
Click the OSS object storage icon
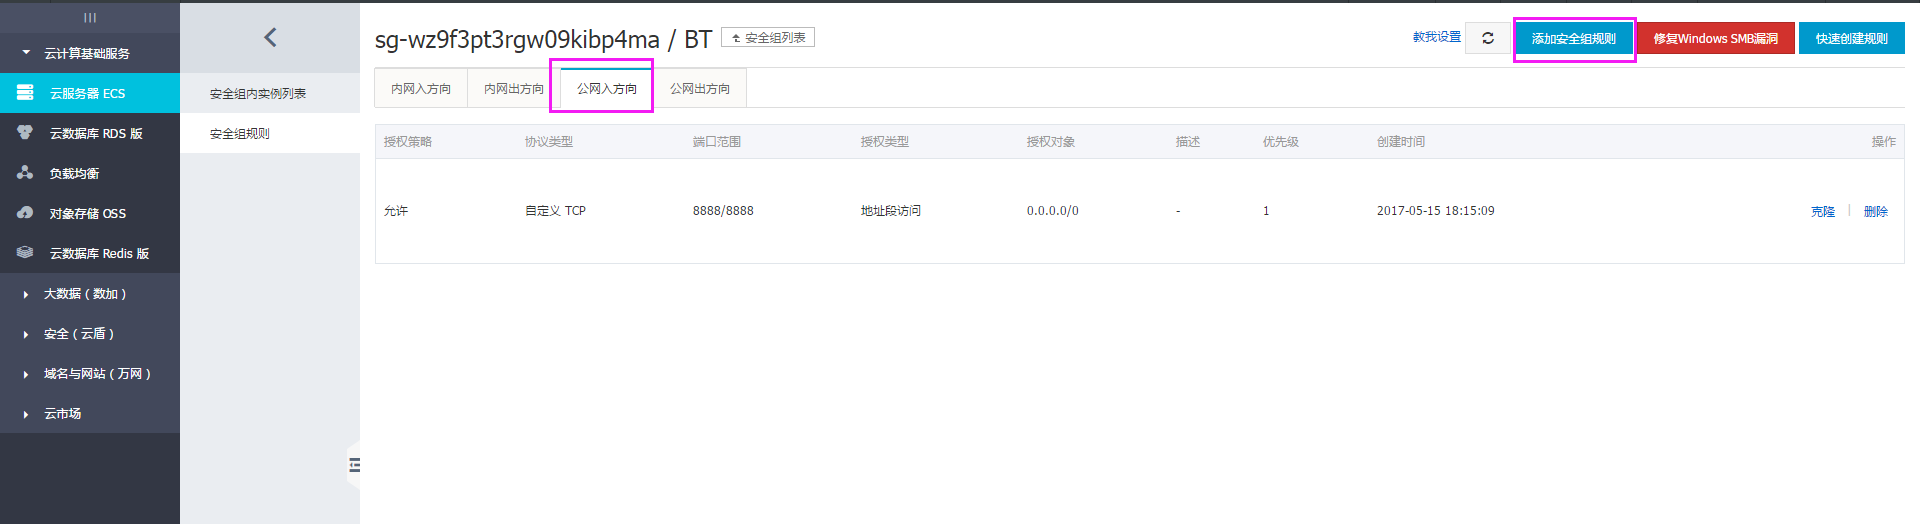pos(25,213)
